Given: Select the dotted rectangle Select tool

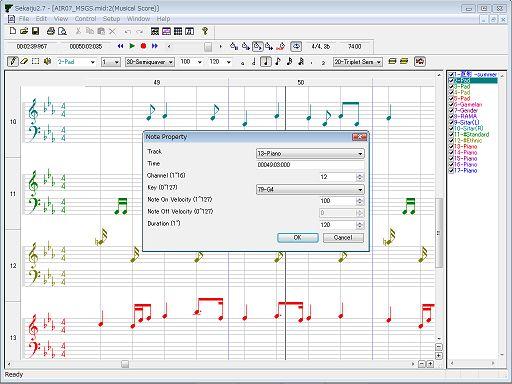Looking at the screenshot, I should tap(35, 61).
